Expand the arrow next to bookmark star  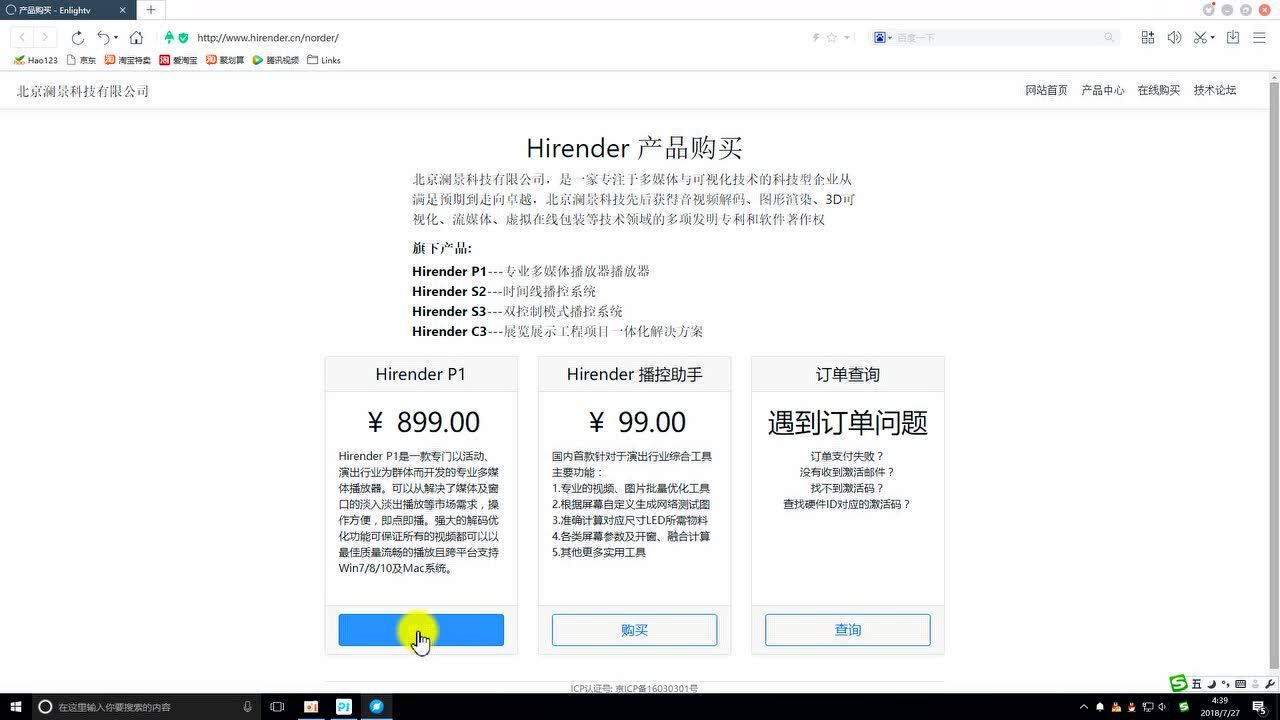[x=847, y=37]
